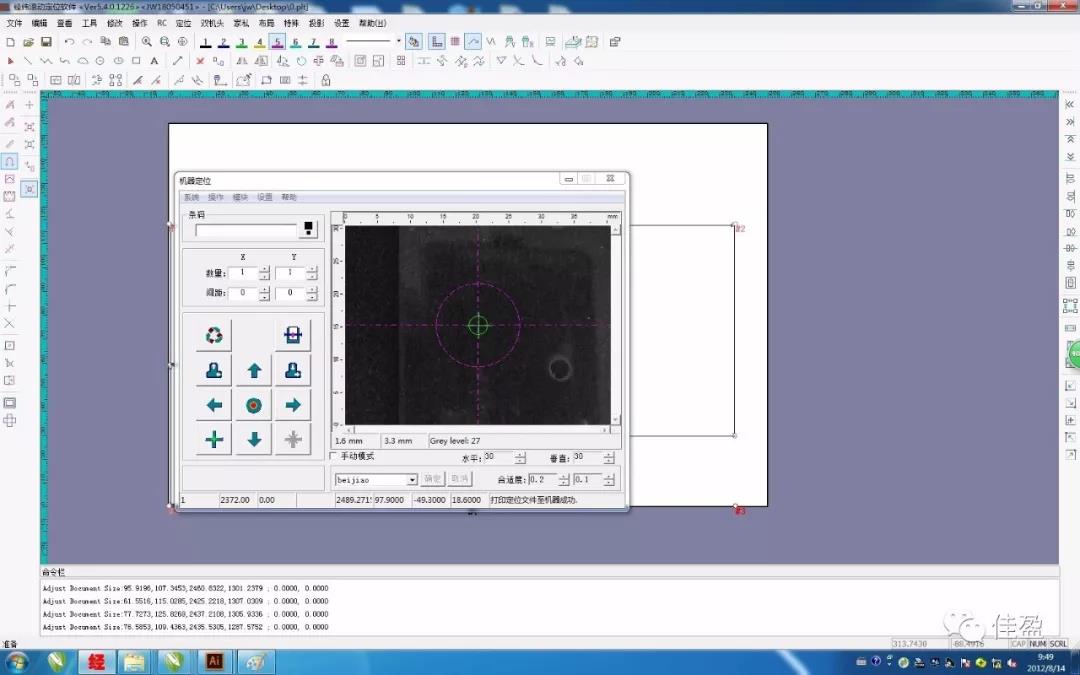Image resolution: width=1080 pixels, height=675 pixels.
Task: Open the line style dropdown in toolbar
Action: click(398, 42)
